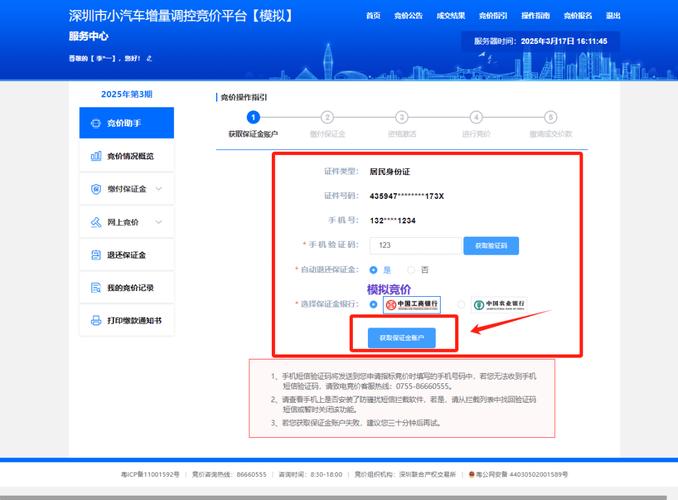
Task: Open 成交结果 in the top navigation
Action: tap(451, 16)
